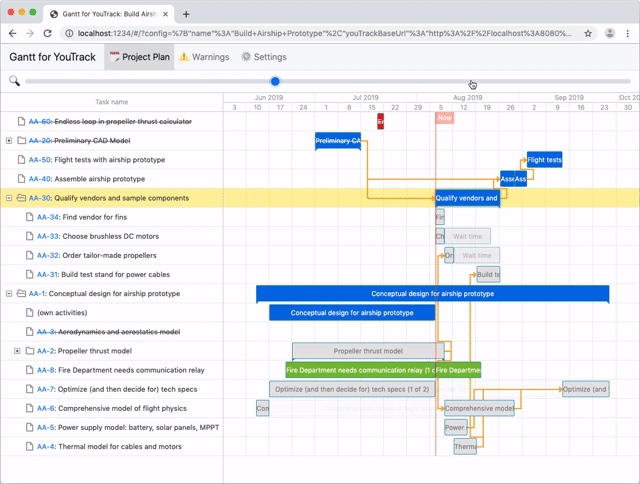Open issue link AA-40
The height and width of the screenshot is (484, 640).
pyautogui.click(x=40, y=179)
